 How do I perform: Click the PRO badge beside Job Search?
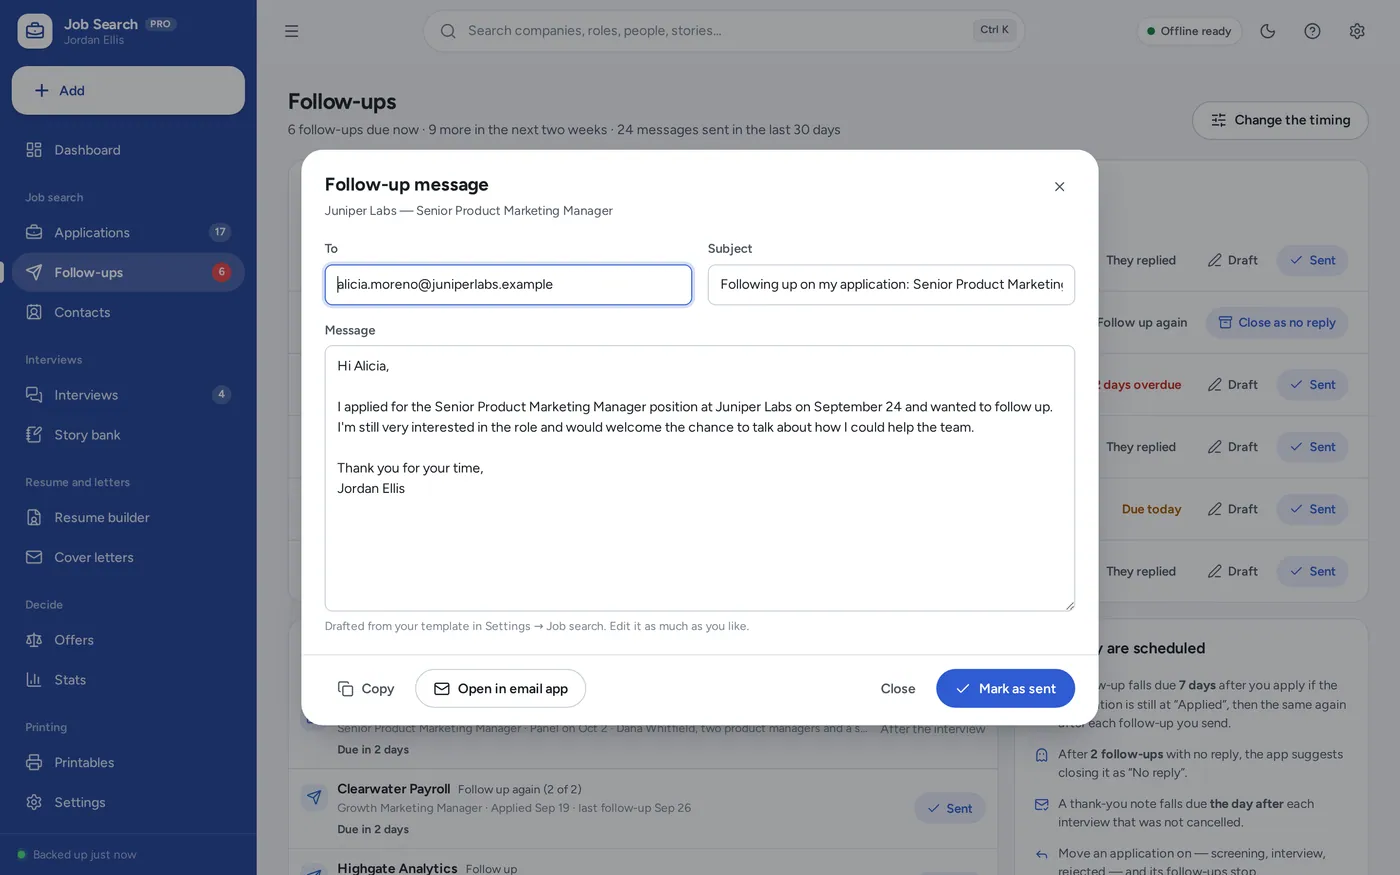pyautogui.click(x=160, y=24)
